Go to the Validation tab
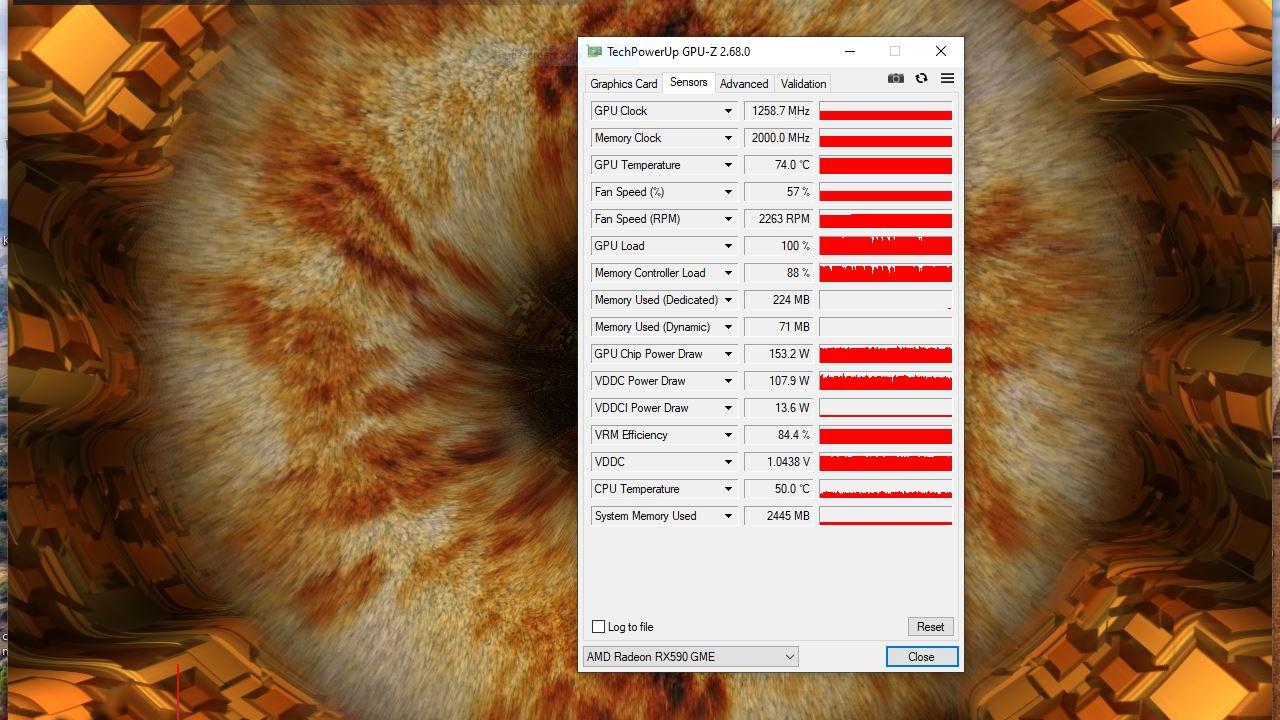 (803, 84)
